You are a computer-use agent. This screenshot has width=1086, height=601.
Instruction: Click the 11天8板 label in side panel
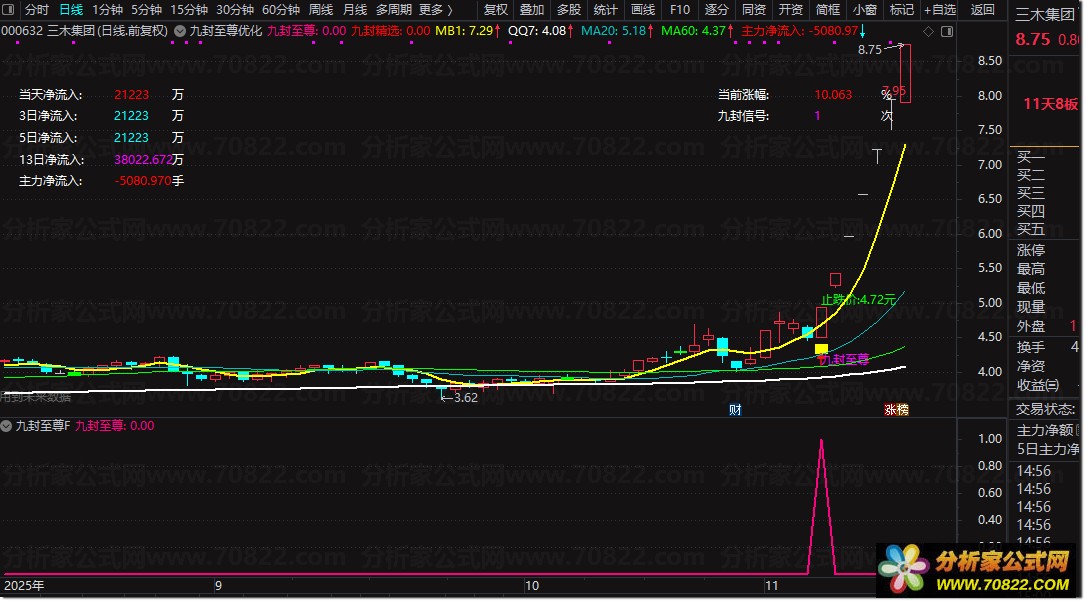1051,104
